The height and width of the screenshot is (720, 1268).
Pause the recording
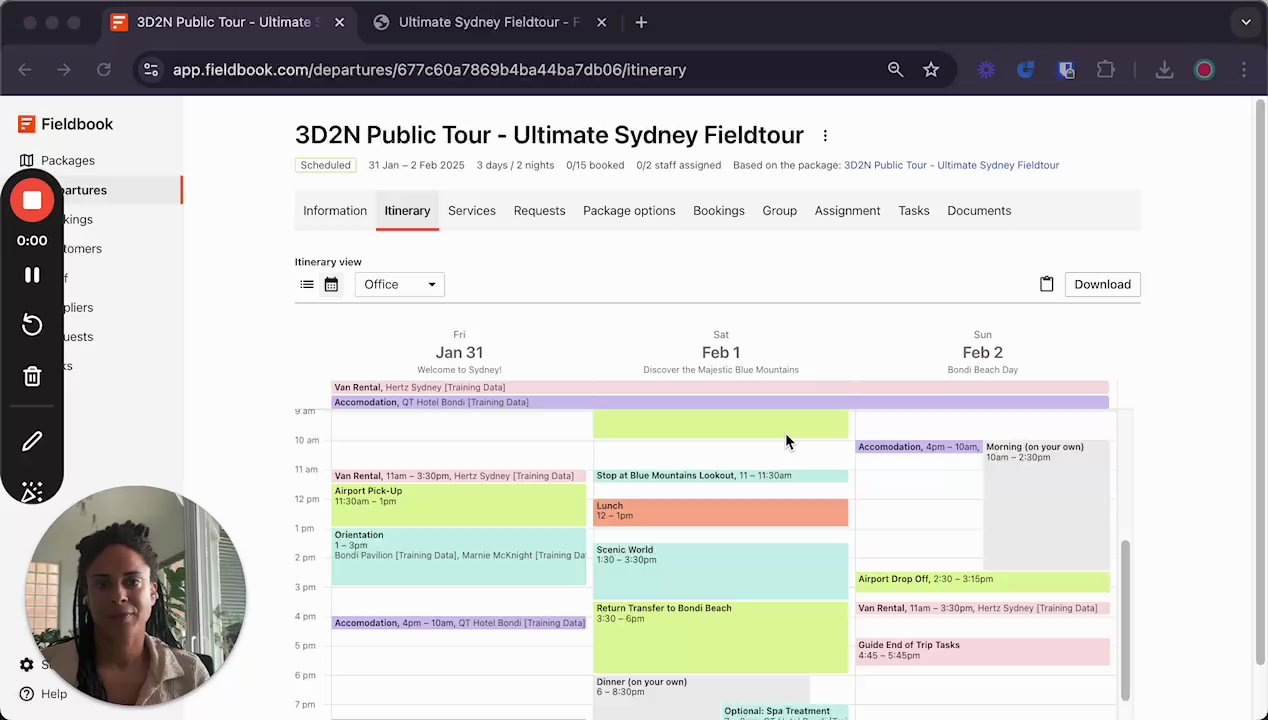32,275
